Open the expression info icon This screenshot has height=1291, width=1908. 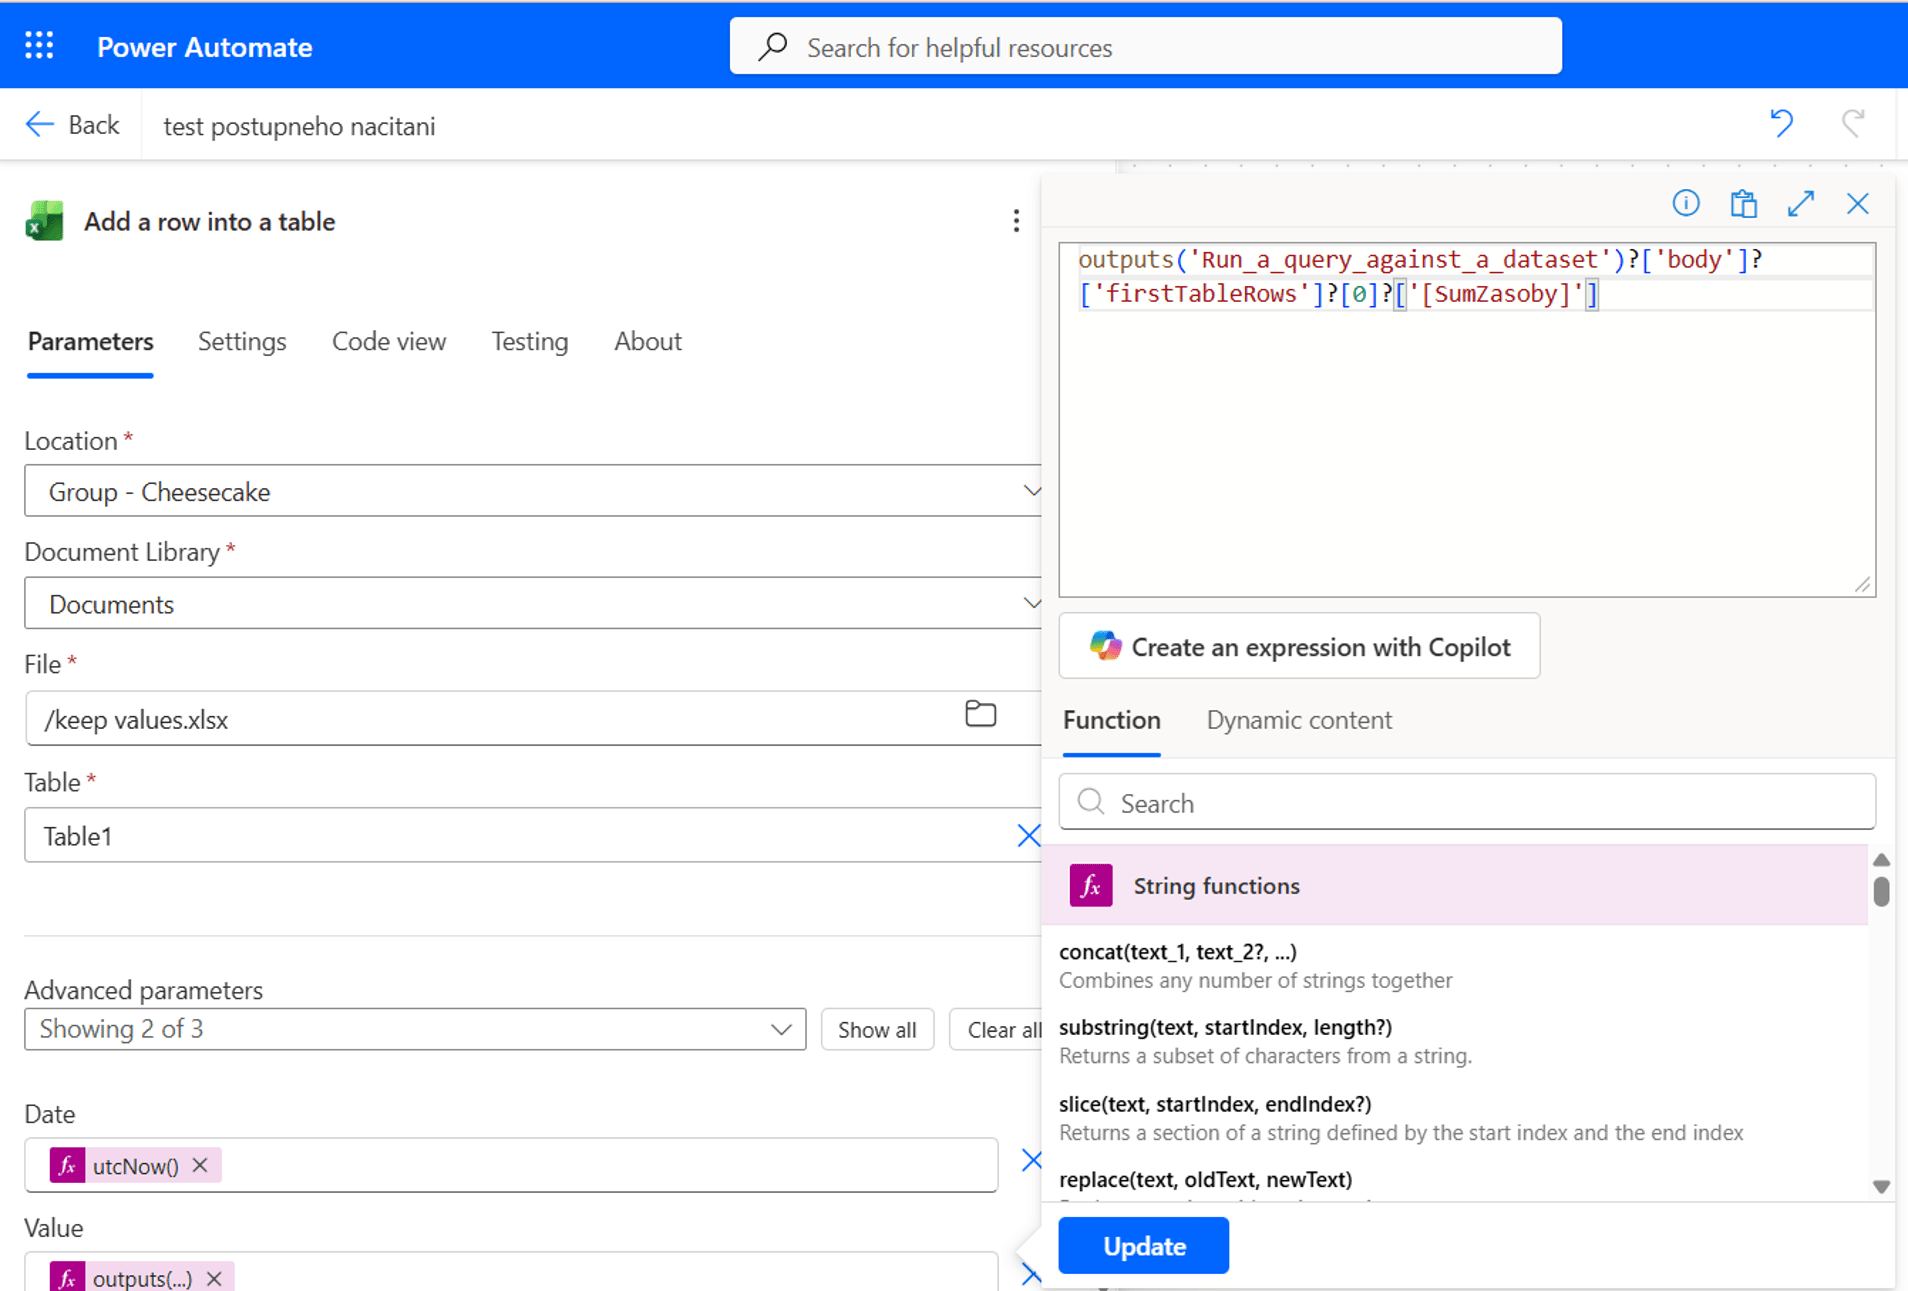pyautogui.click(x=1686, y=204)
